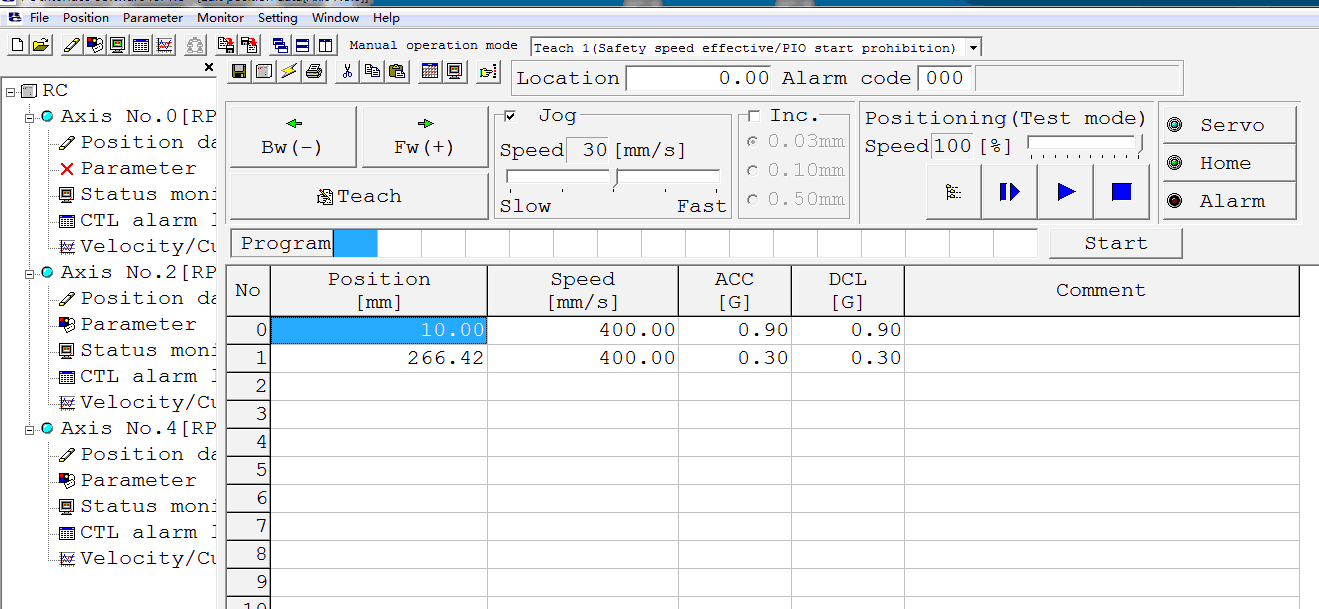Open the Manual operation mode dropdown
The width and height of the screenshot is (1319, 609).
974,48
